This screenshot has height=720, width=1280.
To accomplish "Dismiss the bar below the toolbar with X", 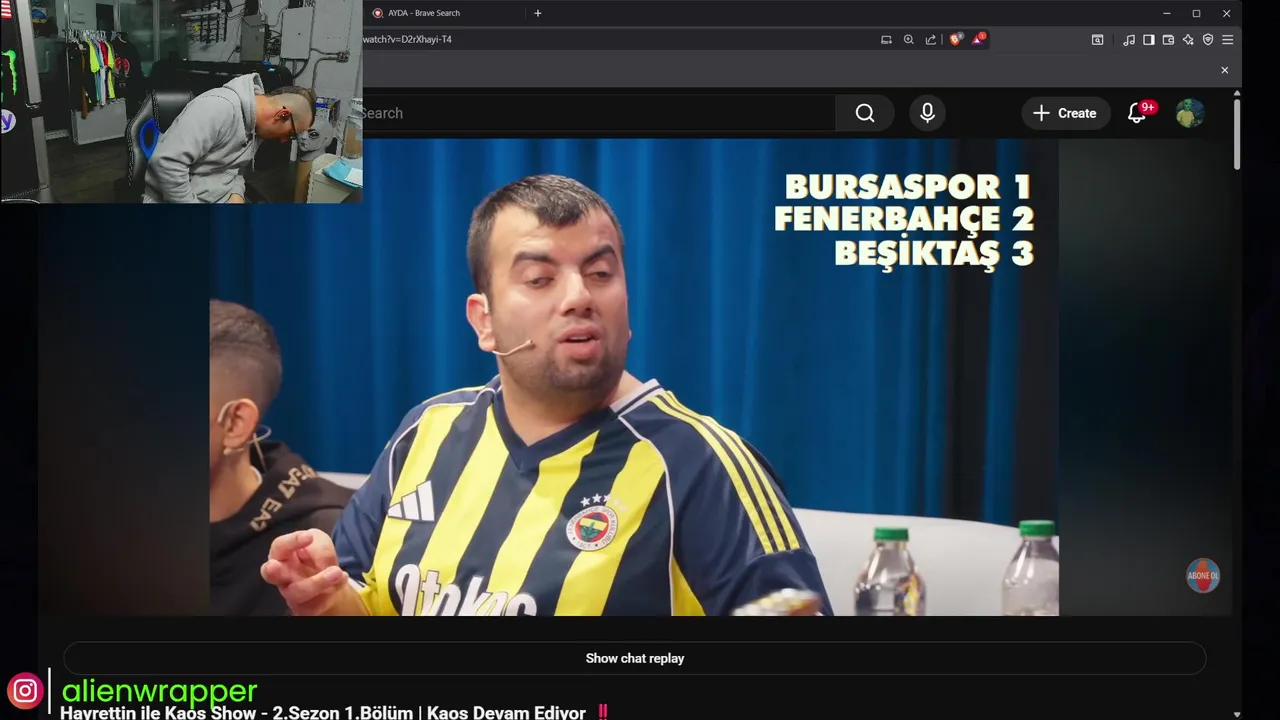I will (x=1224, y=70).
